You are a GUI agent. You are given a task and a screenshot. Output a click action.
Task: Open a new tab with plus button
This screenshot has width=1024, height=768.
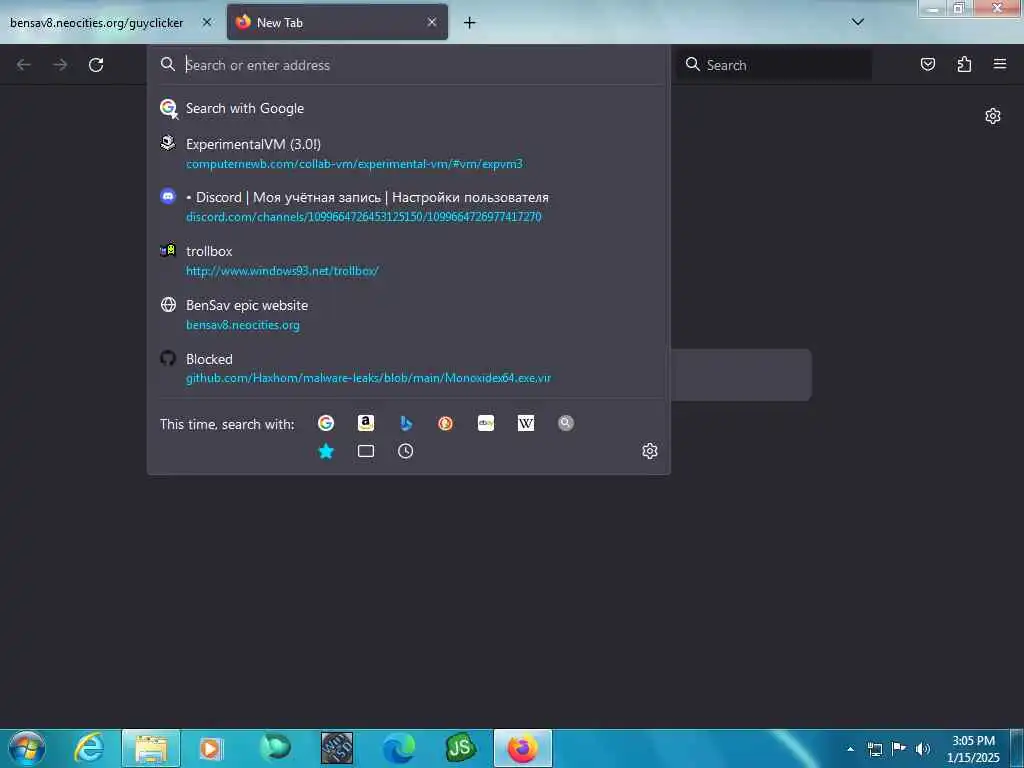tap(470, 23)
